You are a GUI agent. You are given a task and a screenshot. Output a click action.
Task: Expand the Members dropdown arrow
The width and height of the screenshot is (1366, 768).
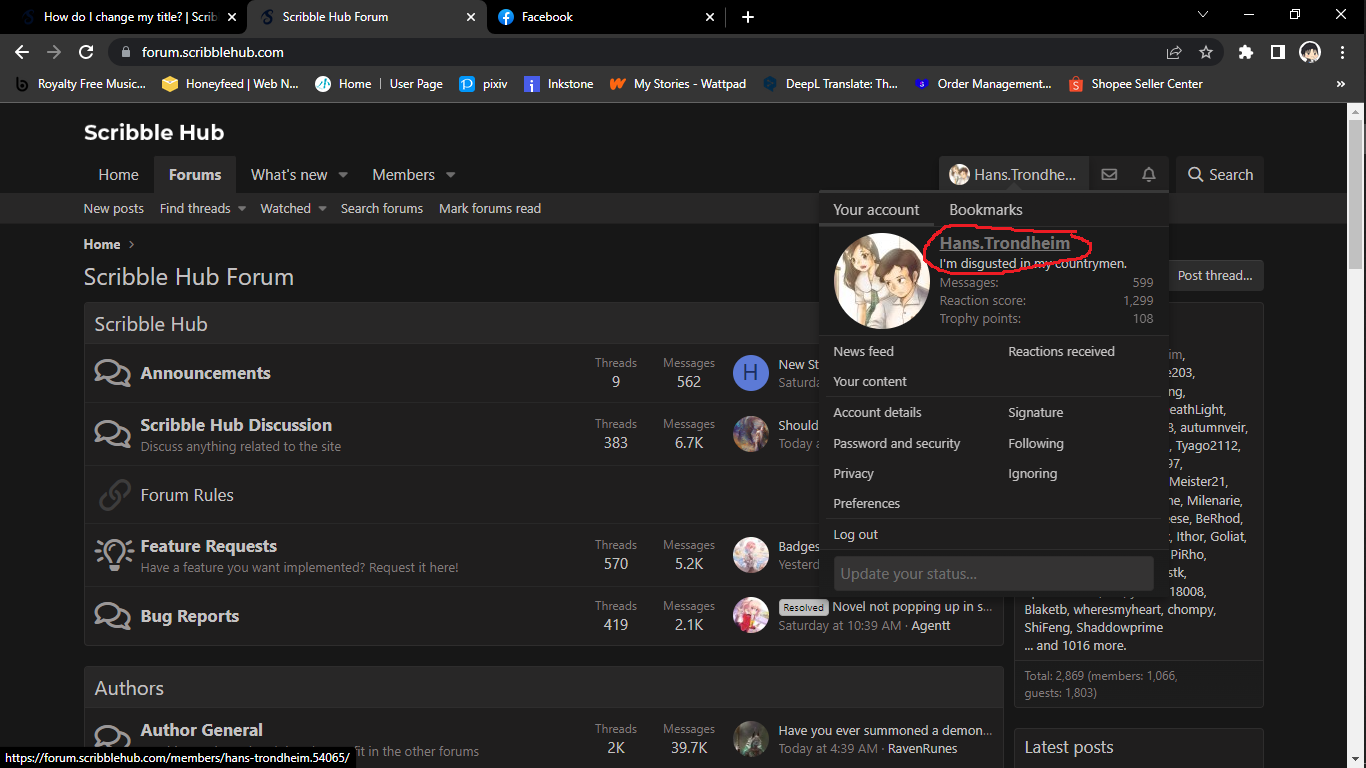pos(451,175)
